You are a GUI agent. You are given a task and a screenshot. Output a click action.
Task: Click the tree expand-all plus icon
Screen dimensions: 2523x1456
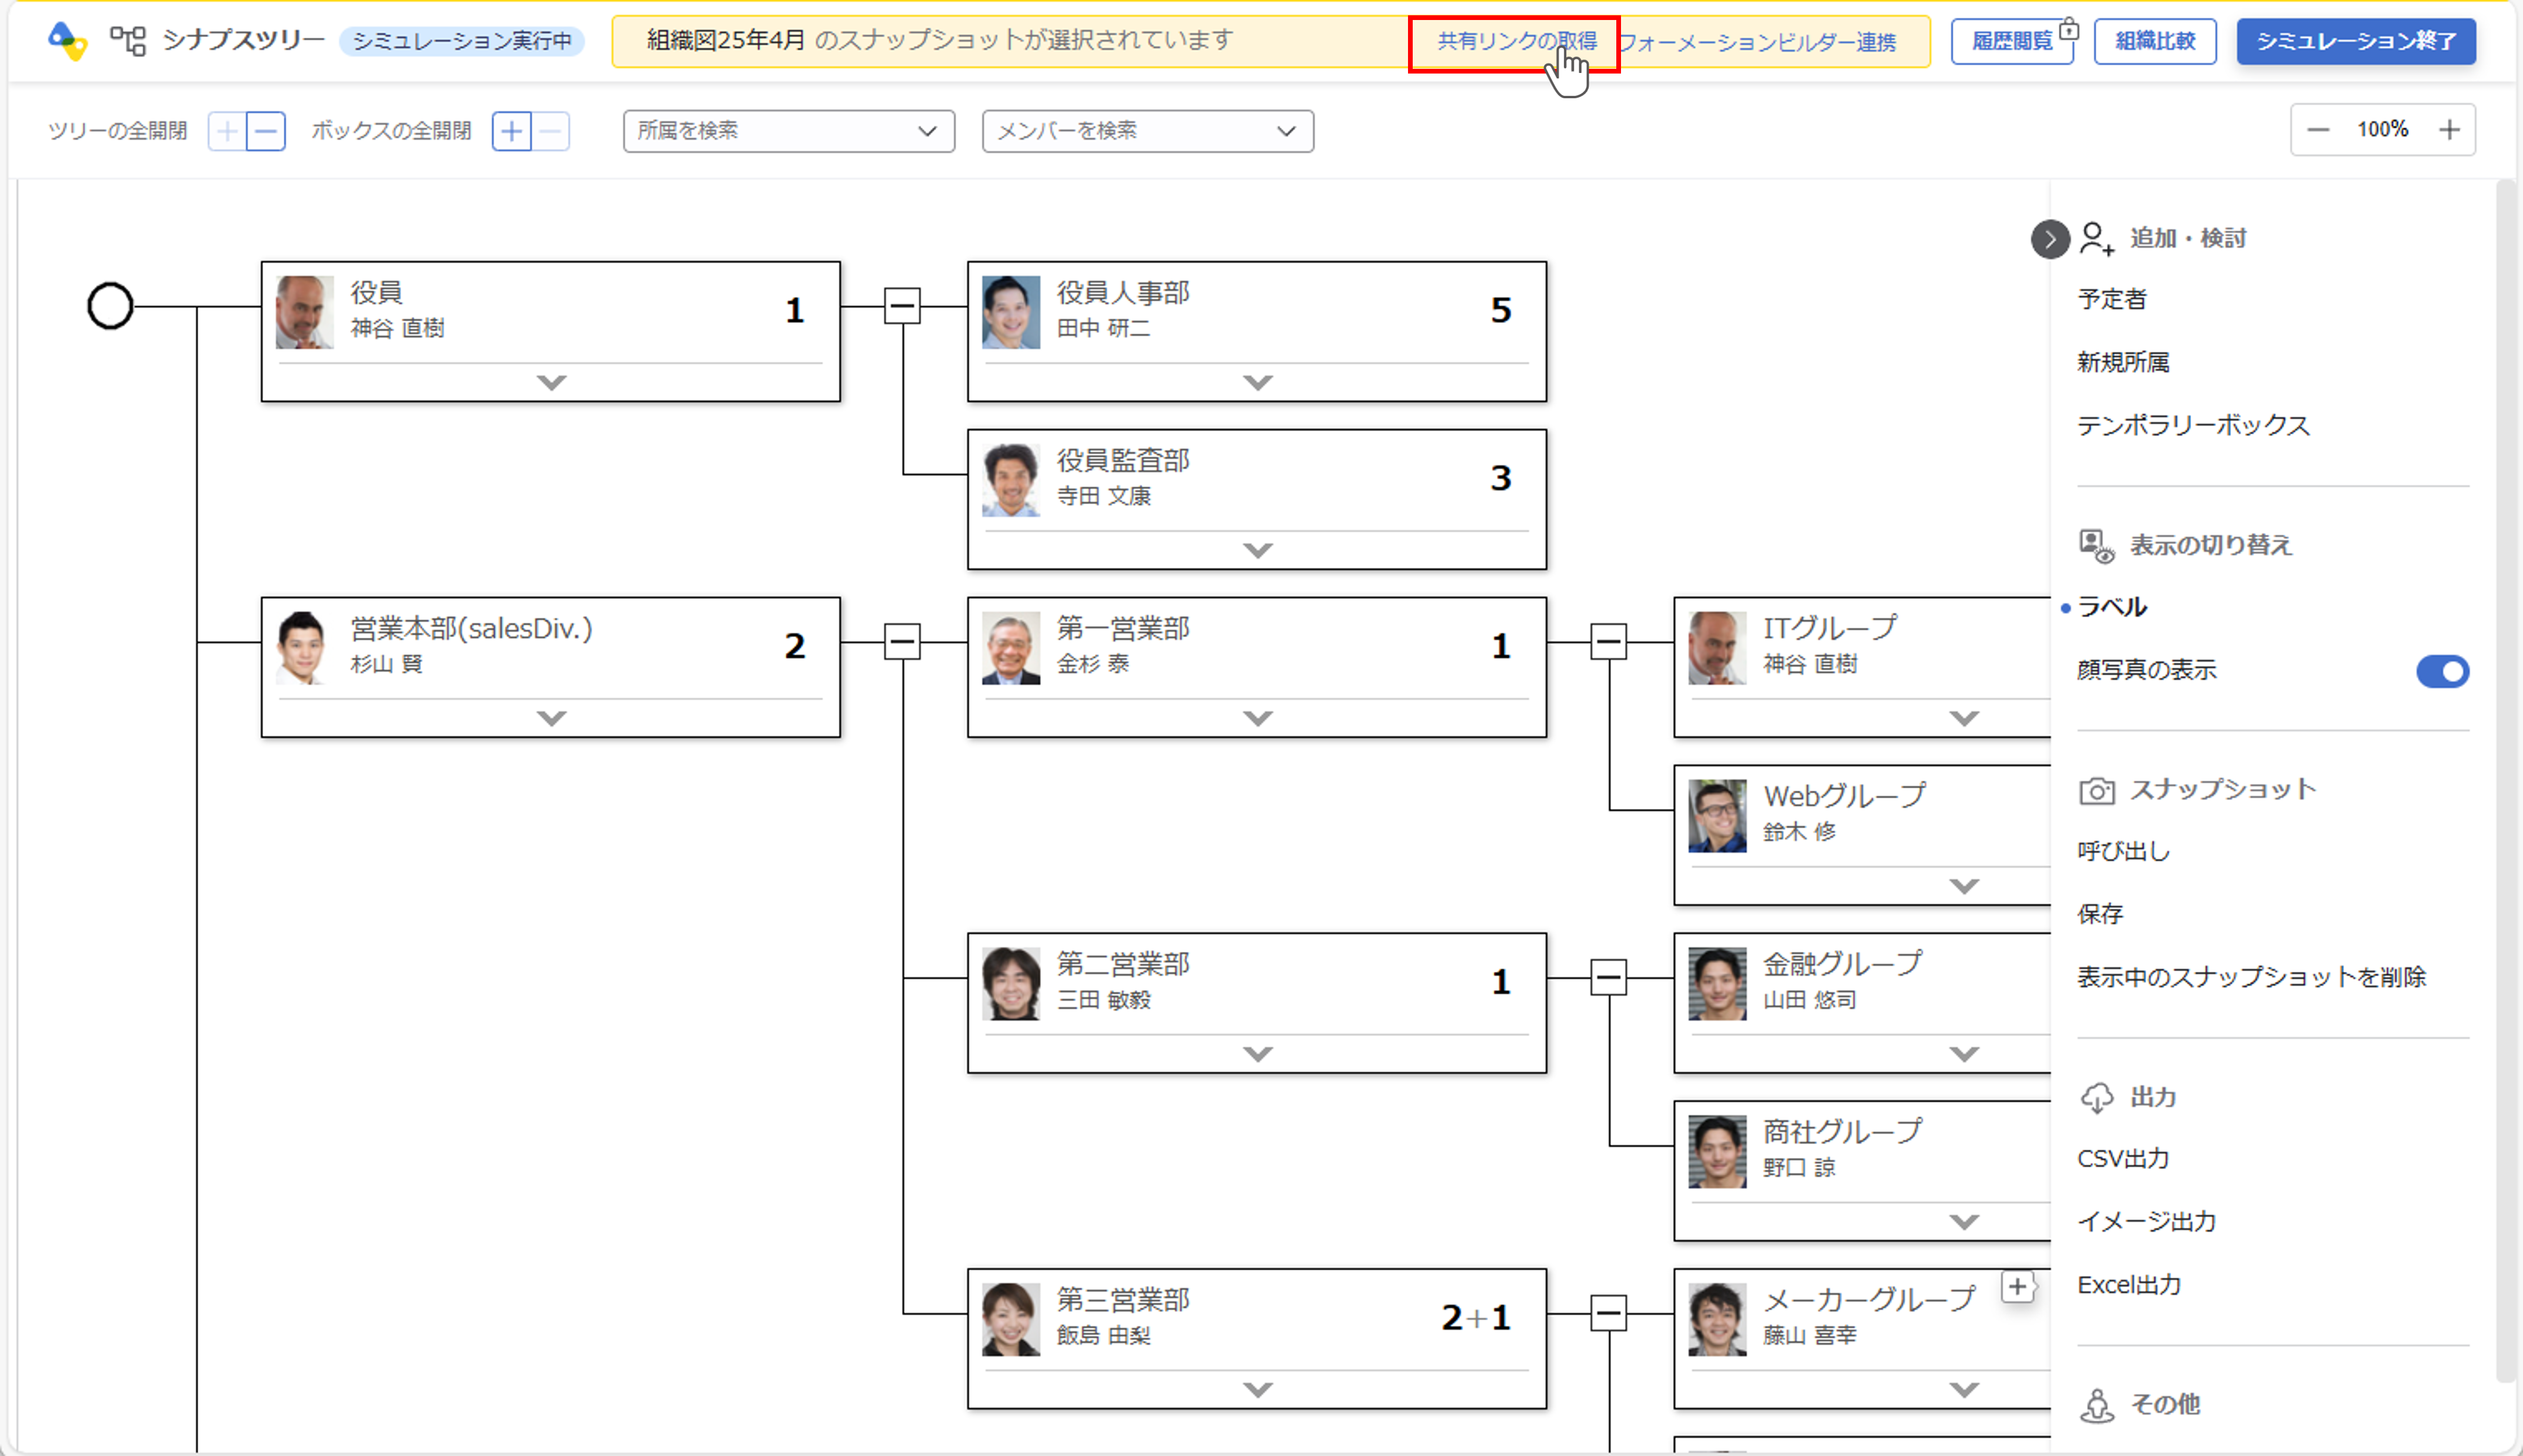[x=227, y=131]
